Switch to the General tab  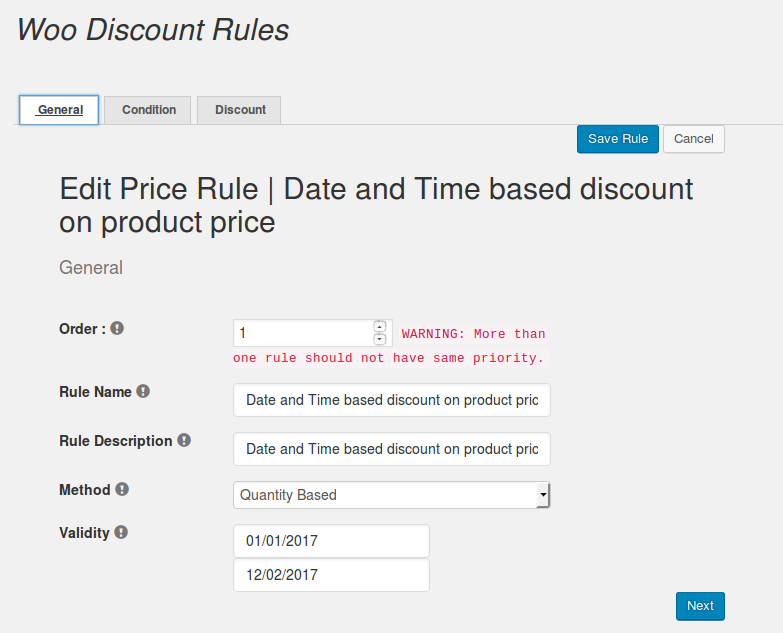59,110
